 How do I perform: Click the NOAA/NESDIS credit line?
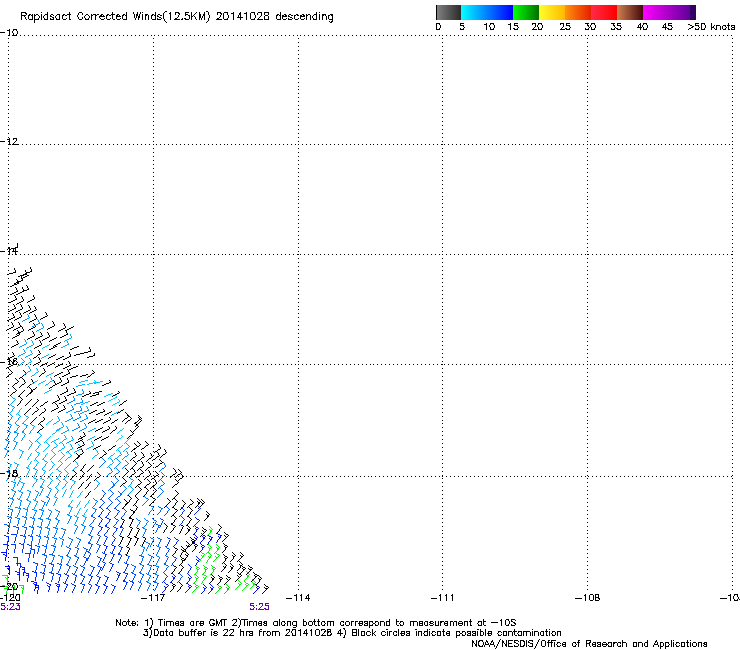coord(589,644)
